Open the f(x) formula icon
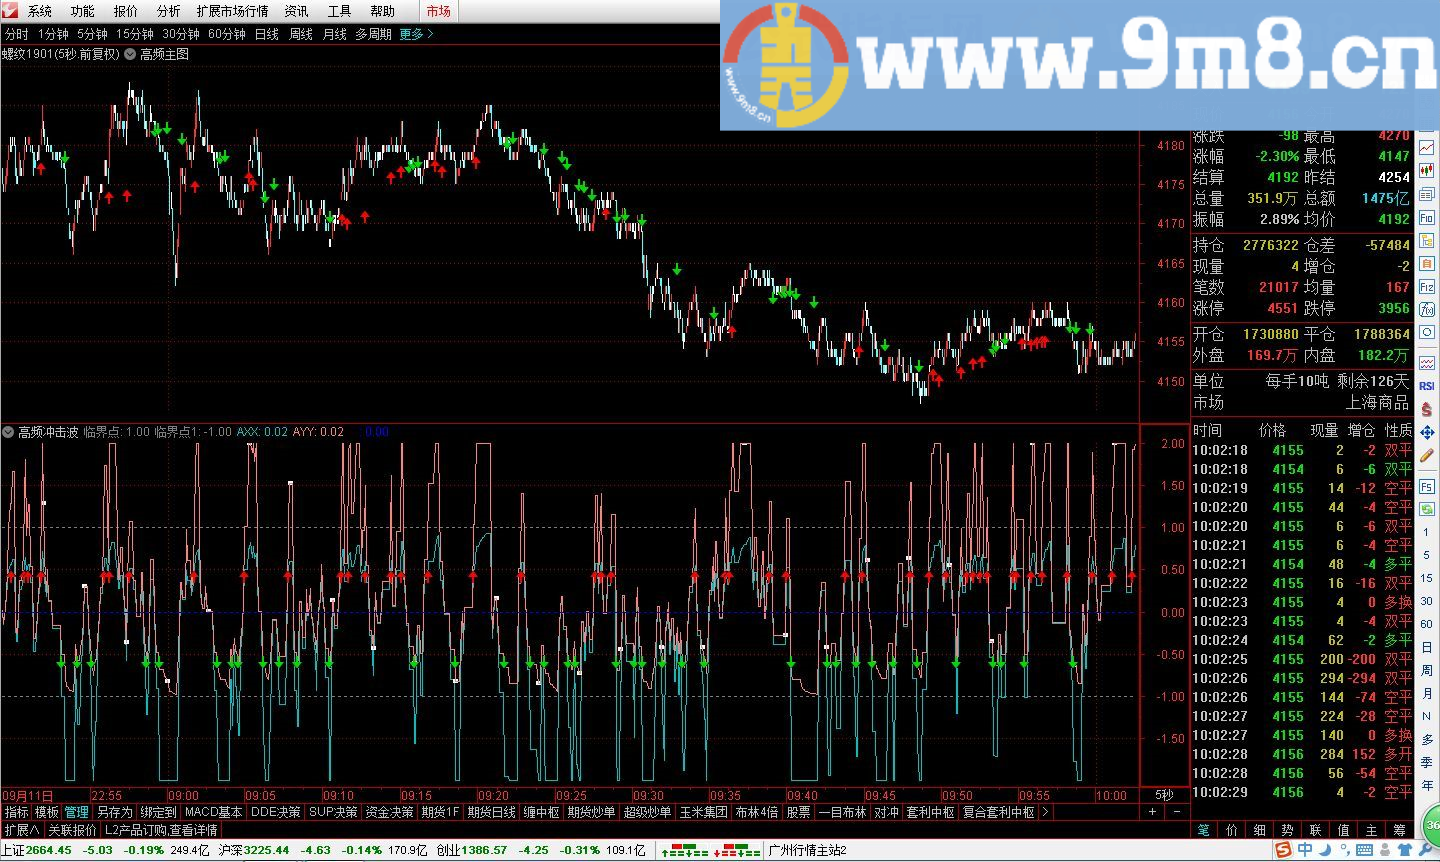Image resolution: width=1440 pixels, height=862 pixels. click(1426, 308)
